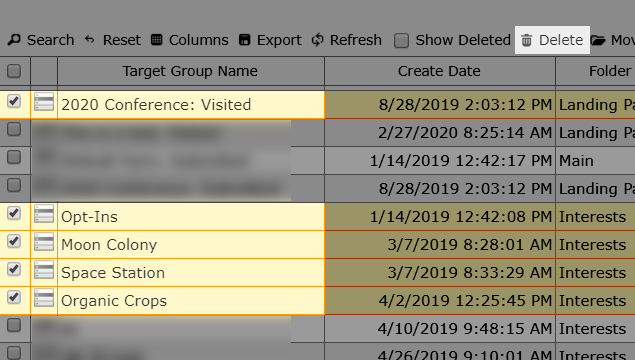Uncheck the Organic Crops row checkbox
Screen dimensions: 635x360
[x=14, y=297]
